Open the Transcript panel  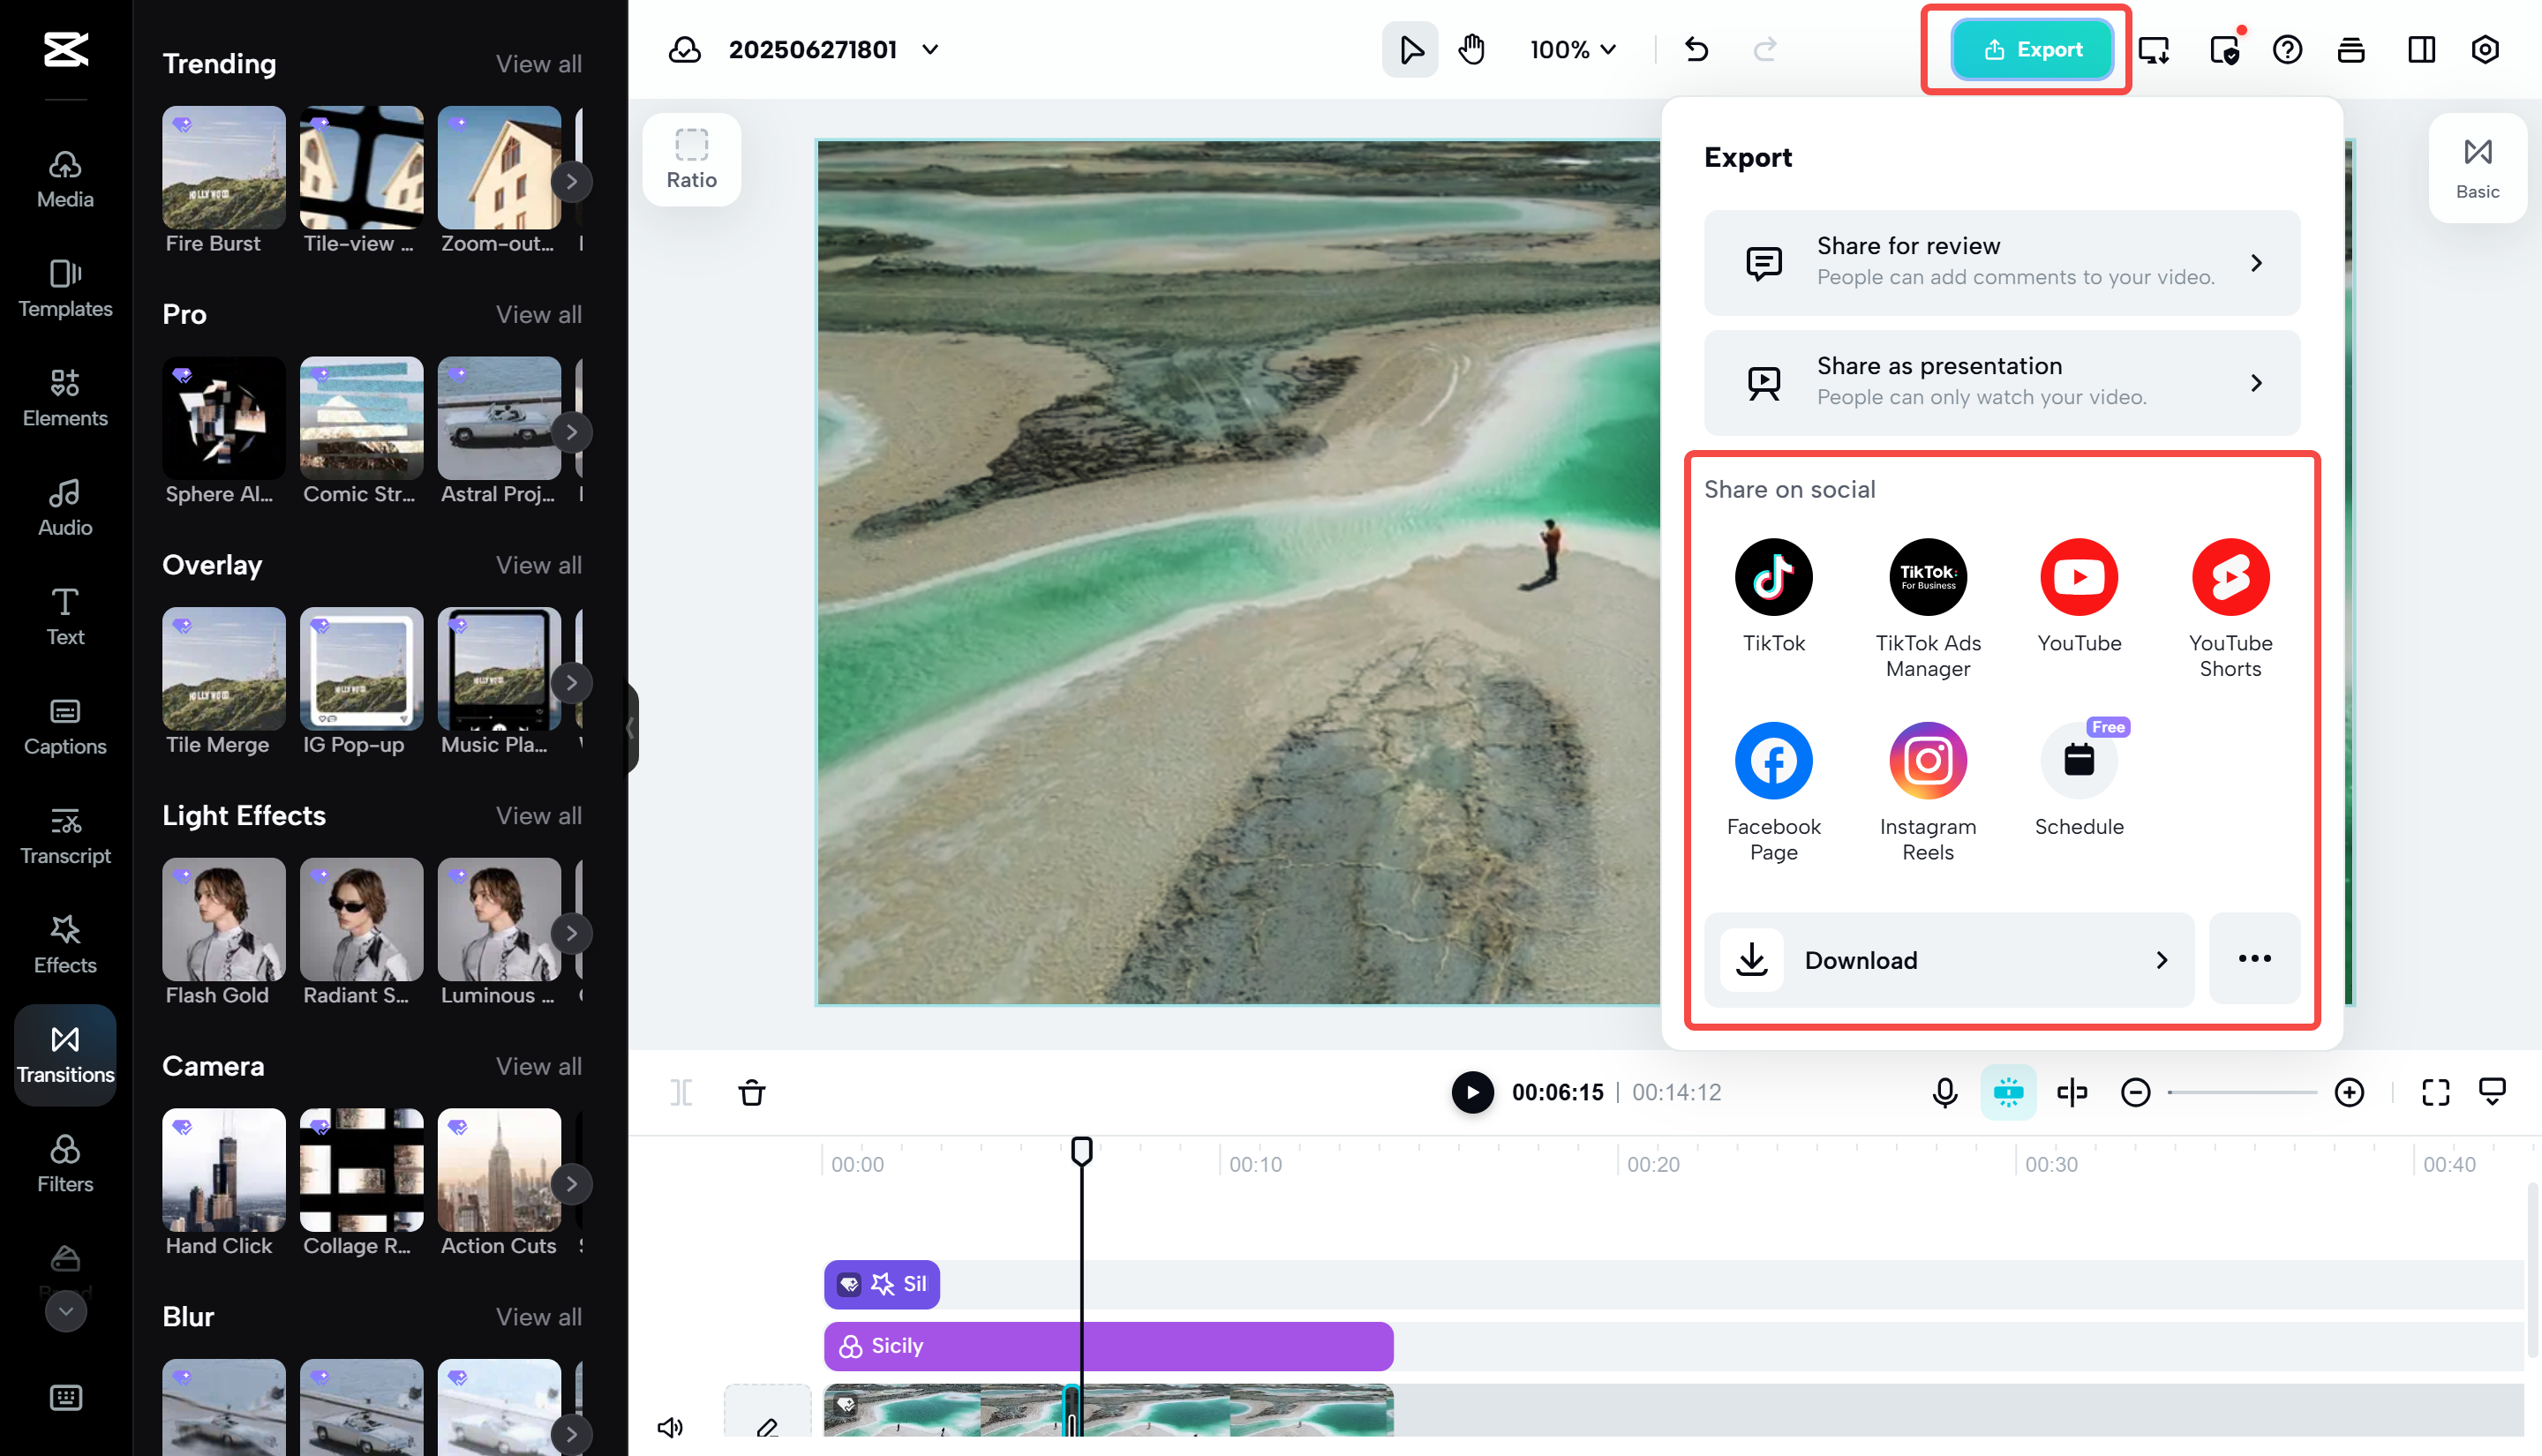click(x=64, y=836)
